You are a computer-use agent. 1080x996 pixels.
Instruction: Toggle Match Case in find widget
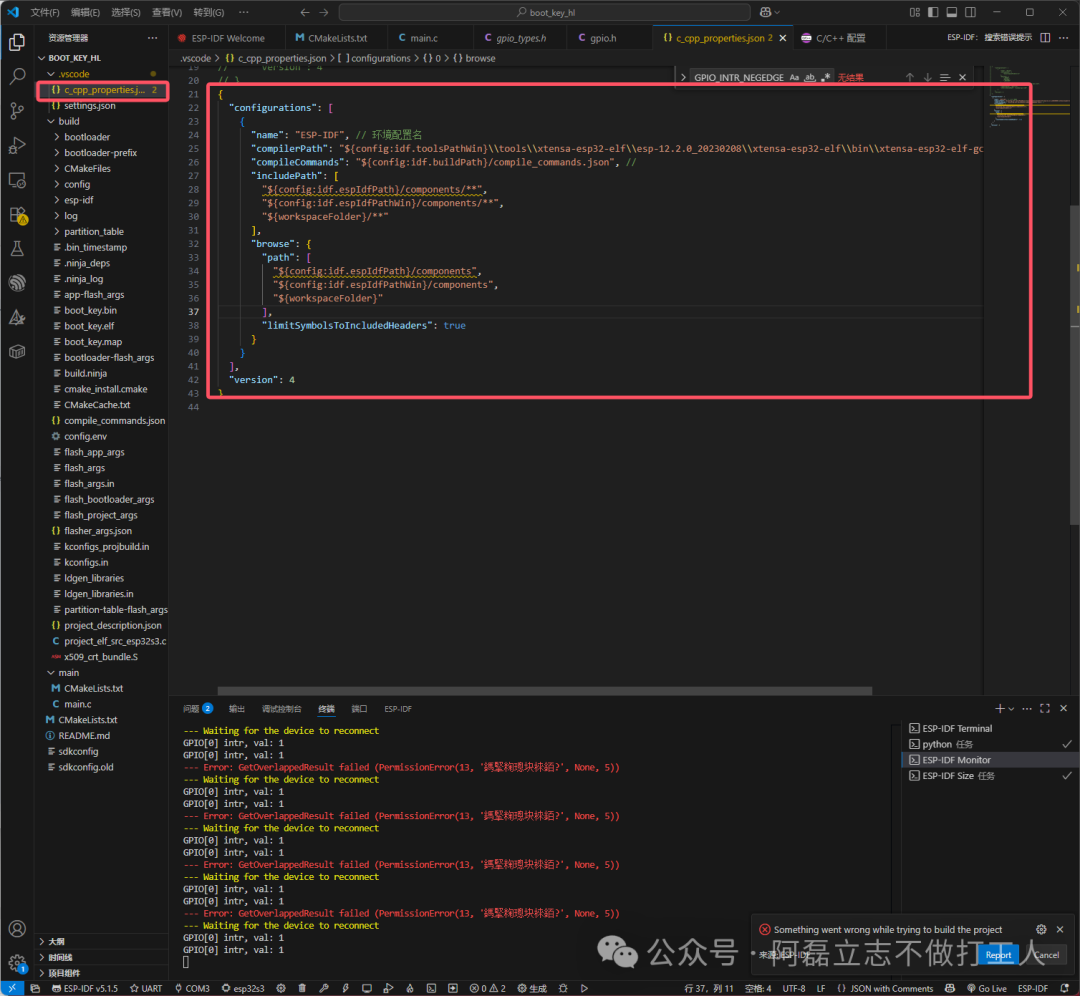pyautogui.click(x=794, y=77)
